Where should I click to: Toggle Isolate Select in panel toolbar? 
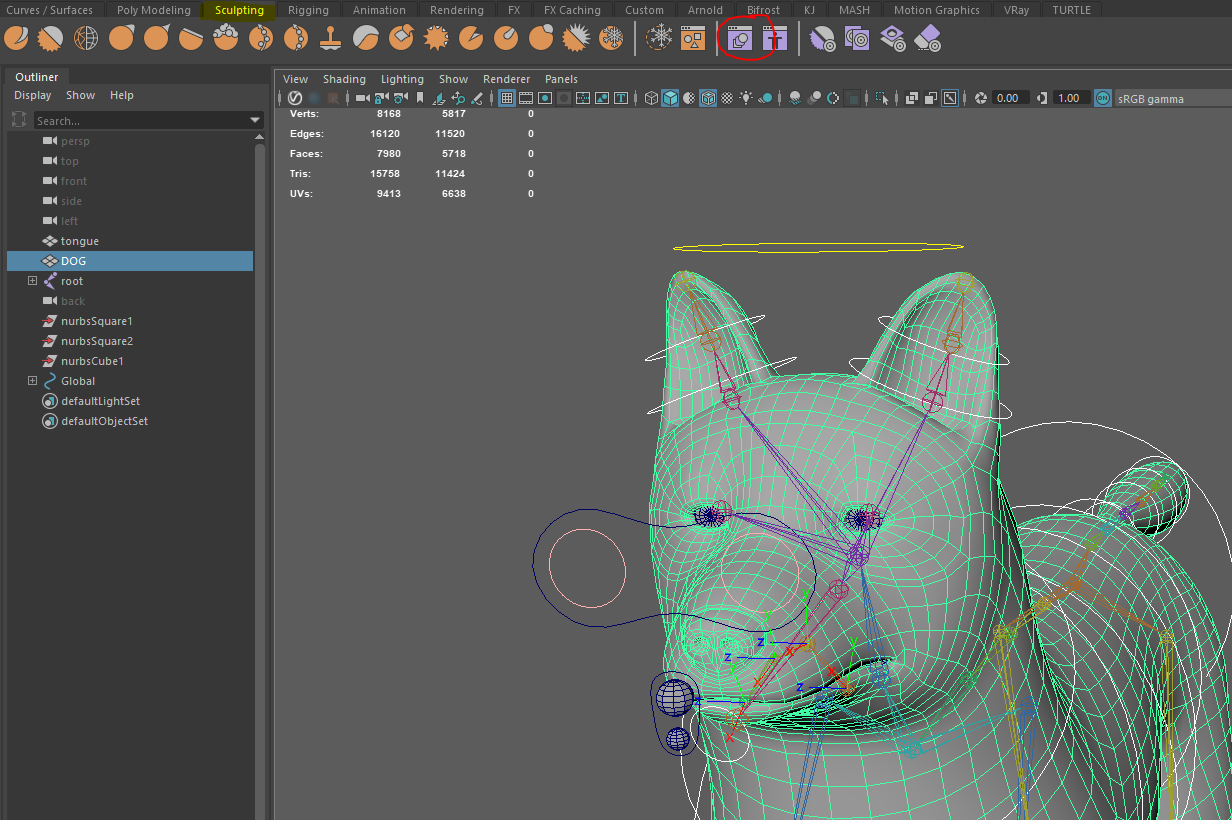881,98
